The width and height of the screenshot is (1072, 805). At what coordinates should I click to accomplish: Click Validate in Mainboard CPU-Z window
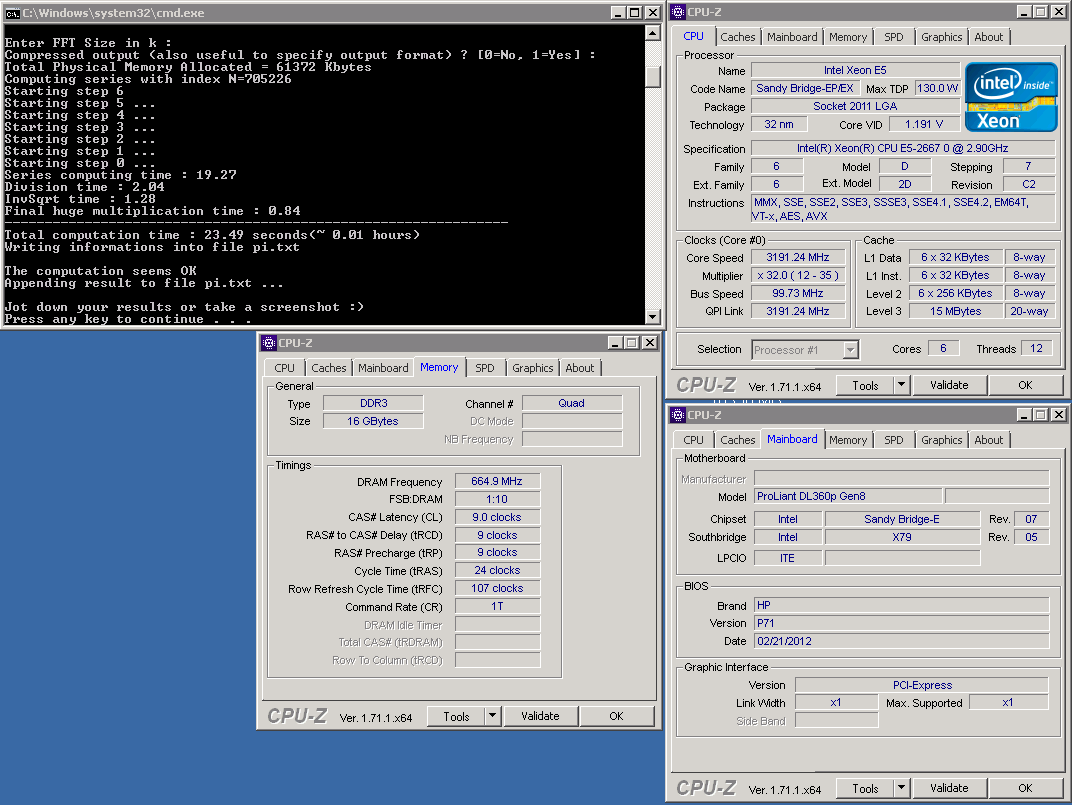click(x=949, y=788)
